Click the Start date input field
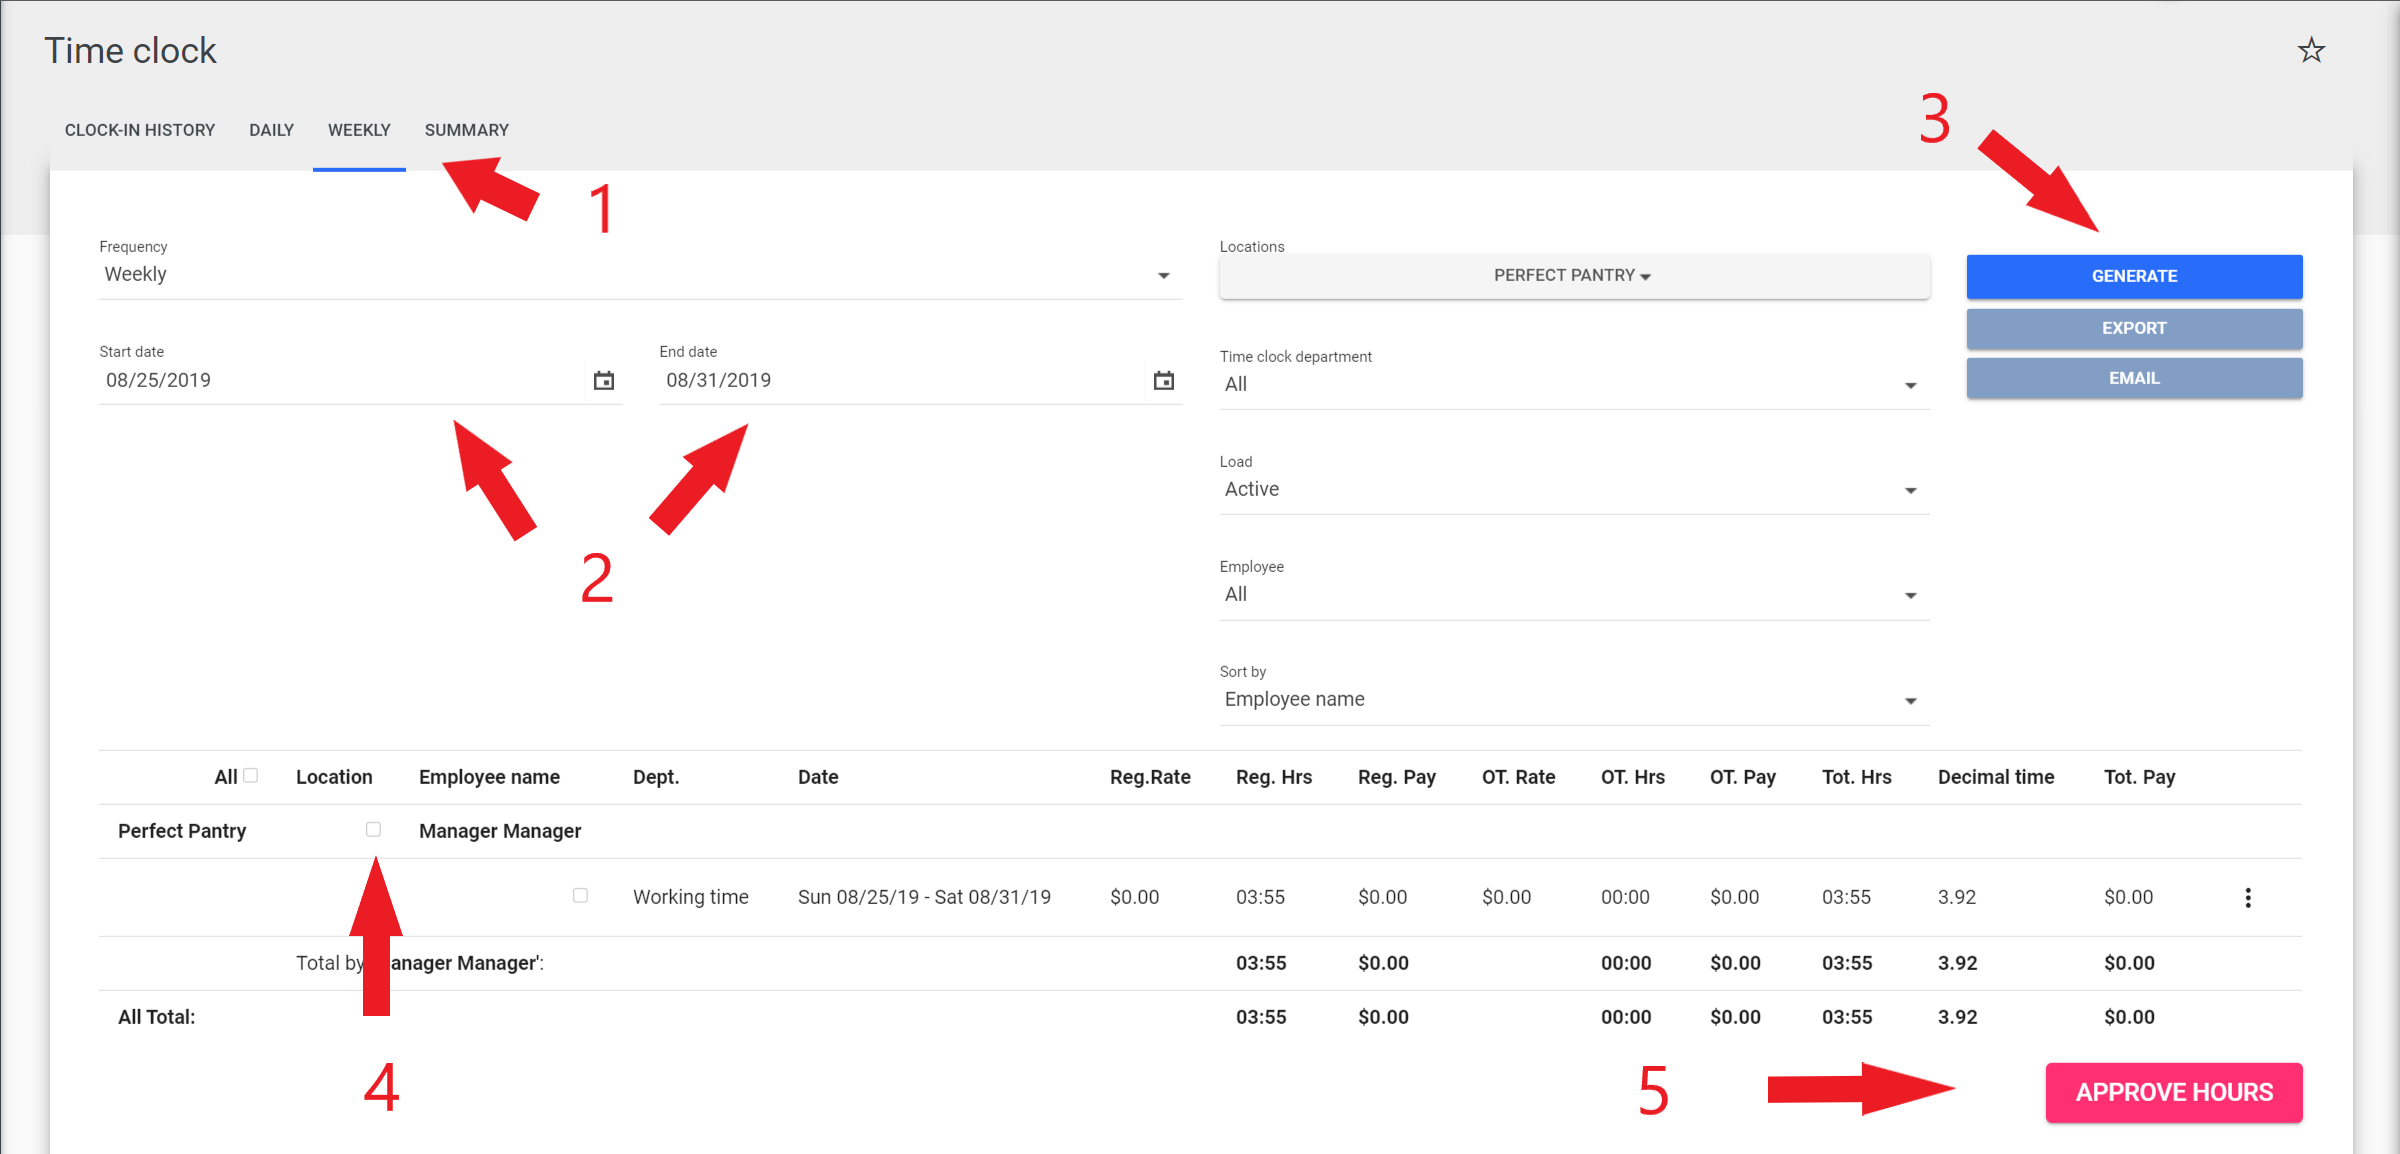 (x=340, y=381)
